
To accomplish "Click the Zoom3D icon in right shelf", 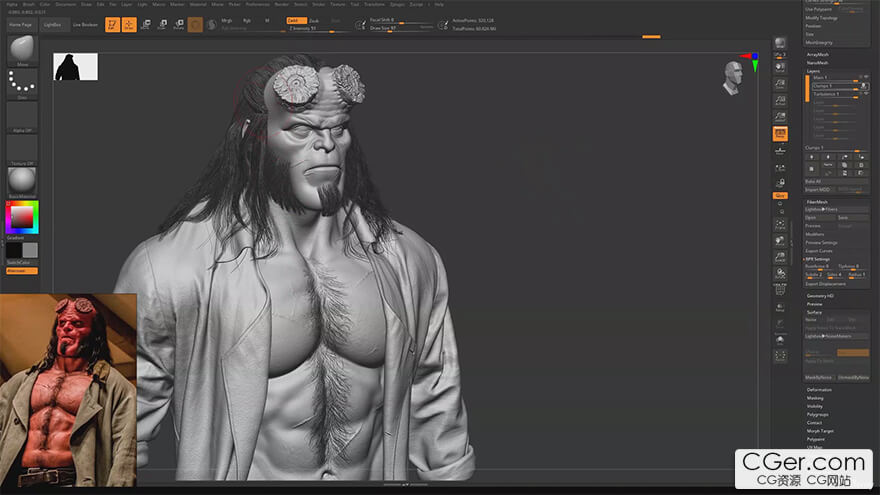I will (x=780, y=257).
